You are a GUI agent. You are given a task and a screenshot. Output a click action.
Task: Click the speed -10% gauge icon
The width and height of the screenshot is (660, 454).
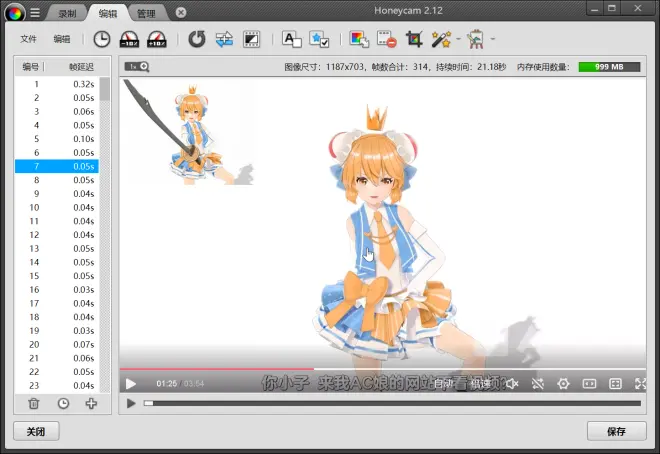coord(129,39)
